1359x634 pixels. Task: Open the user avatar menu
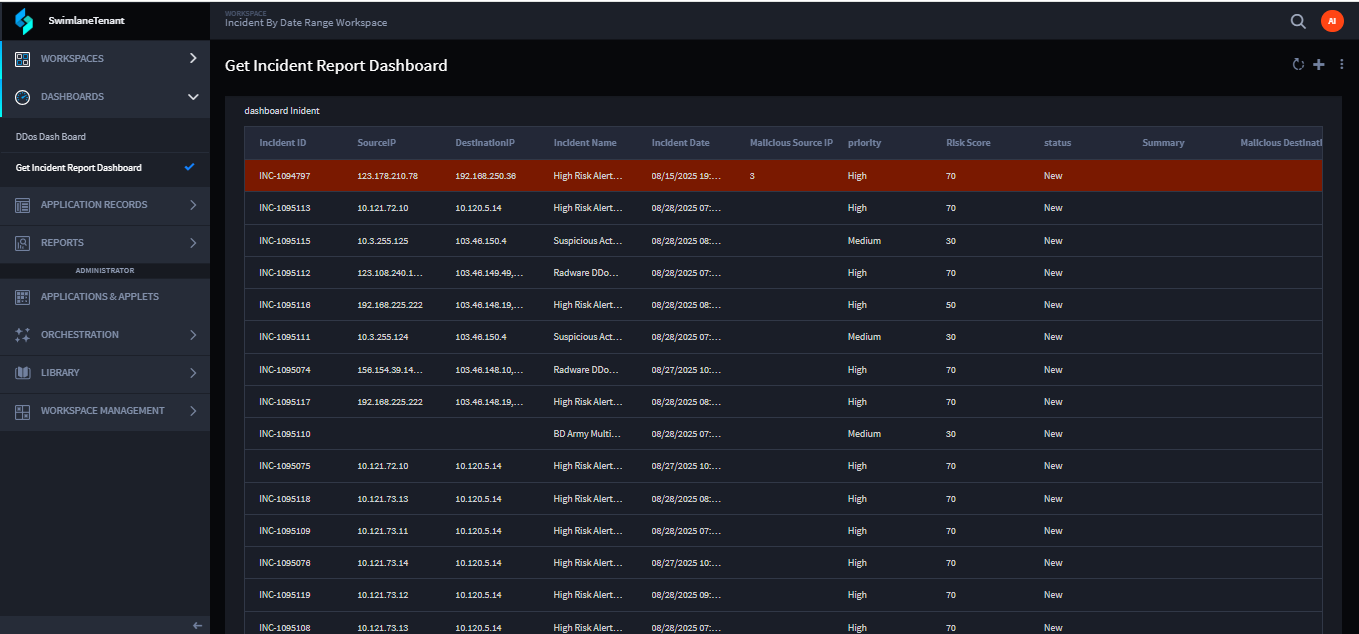point(1332,21)
